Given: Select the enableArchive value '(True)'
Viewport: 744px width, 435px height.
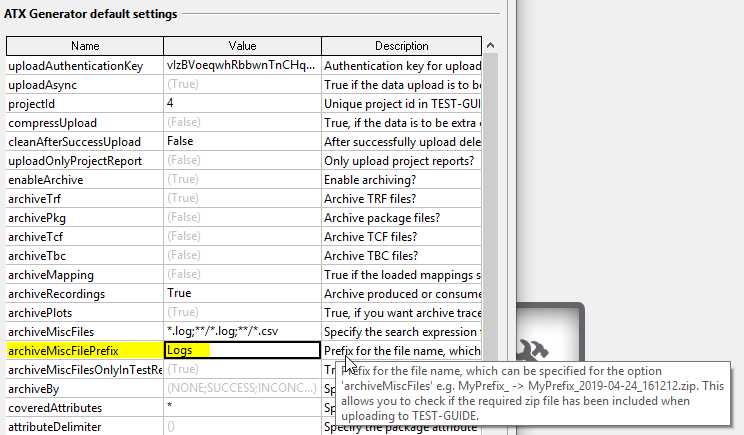Looking at the screenshot, I should pyautogui.click(x=242, y=179).
